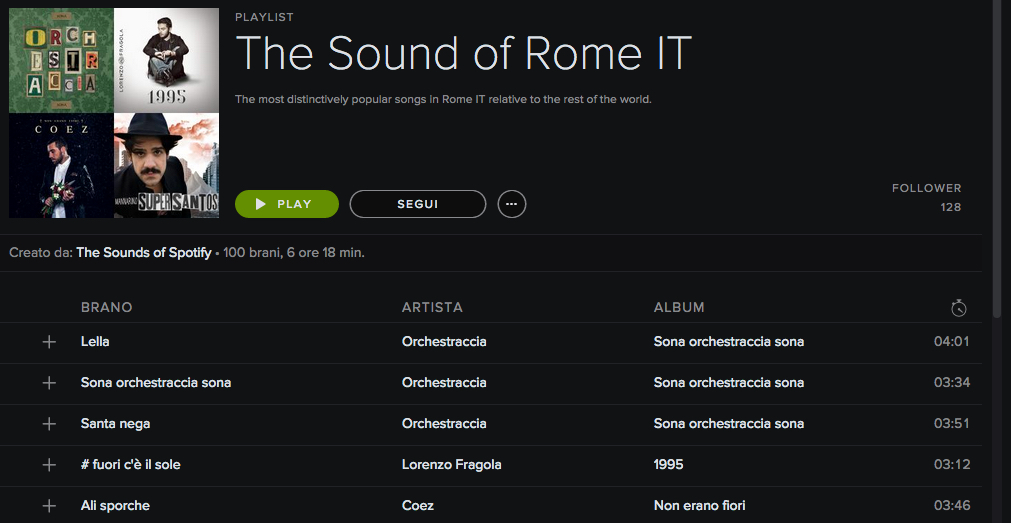The width and height of the screenshot is (1011, 523).
Task: Add the song Lella to library
Action: 49,342
